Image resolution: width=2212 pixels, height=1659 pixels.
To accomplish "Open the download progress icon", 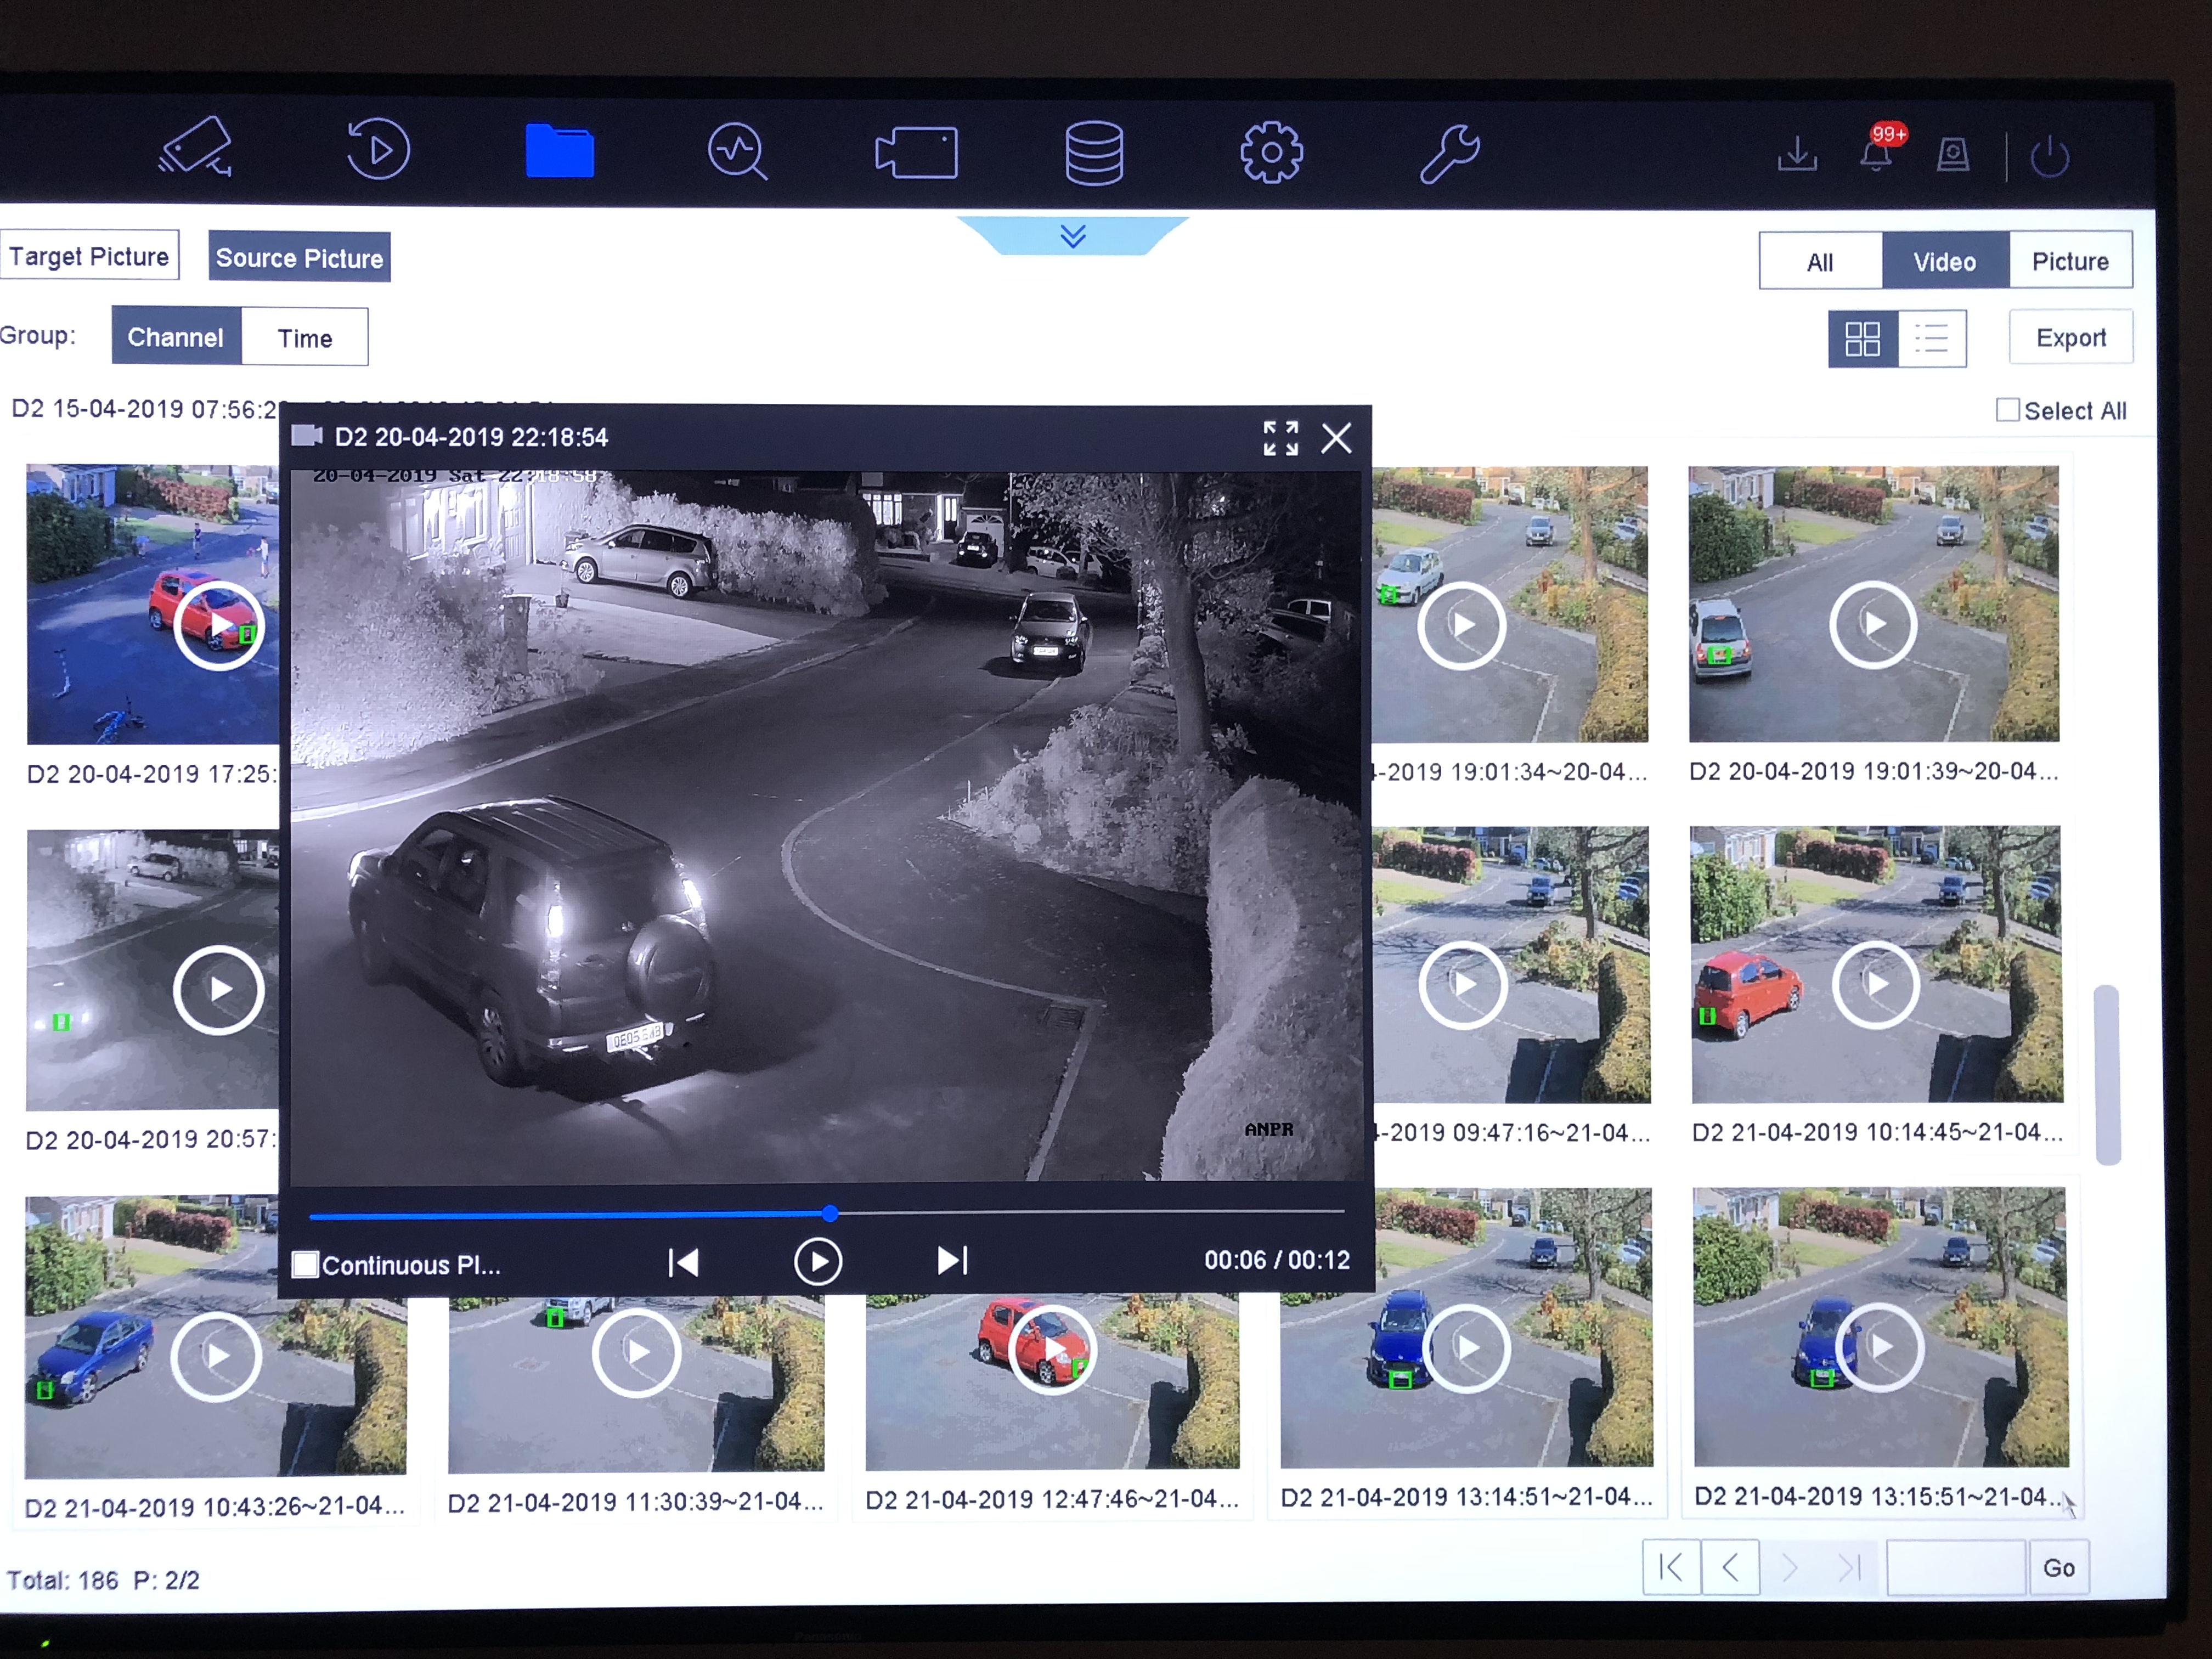I will tap(1797, 155).
